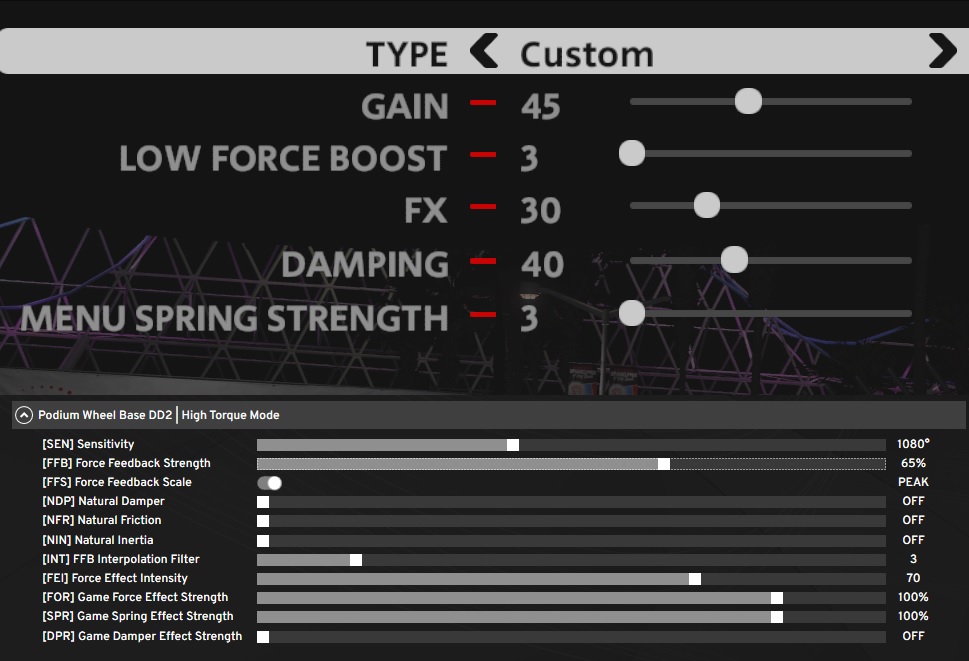This screenshot has width=969, height=661.
Task: Click the red minus icon beside Gain
Action: pos(484,102)
